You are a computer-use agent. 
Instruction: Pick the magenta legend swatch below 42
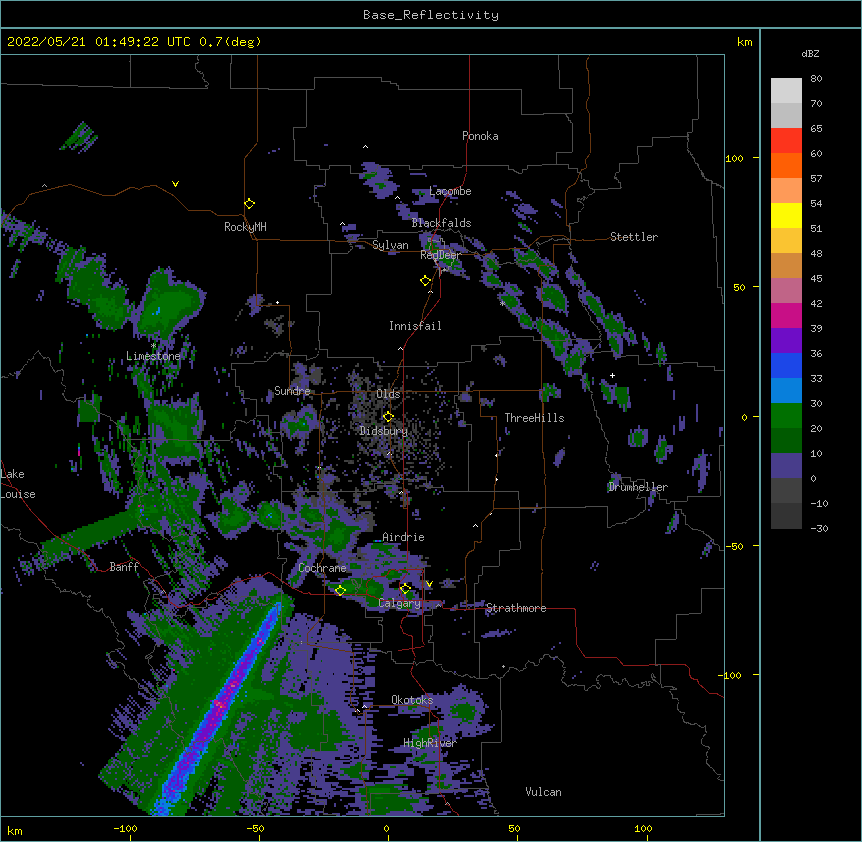786,315
